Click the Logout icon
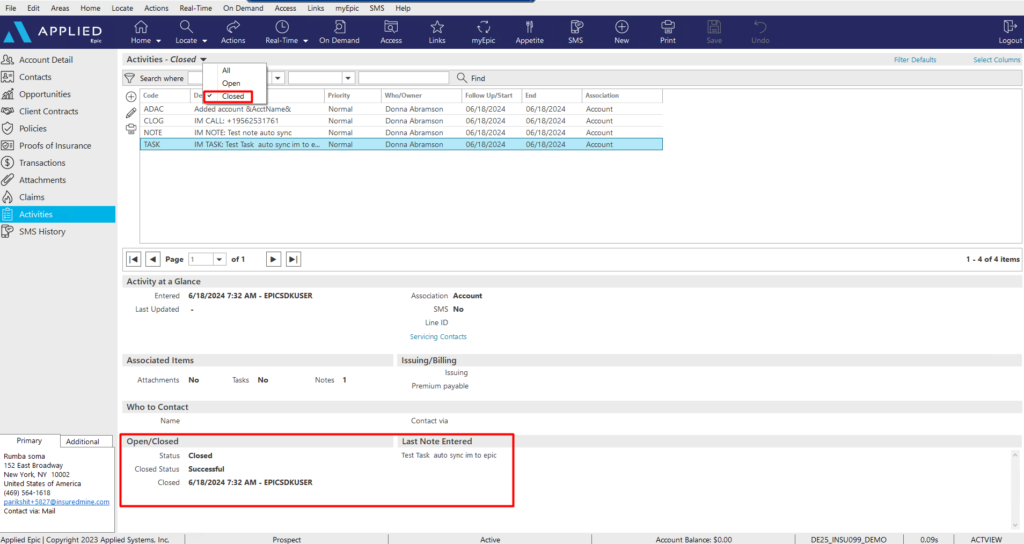Viewport: 1024px width, 544px height. [x=1010, y=27]
